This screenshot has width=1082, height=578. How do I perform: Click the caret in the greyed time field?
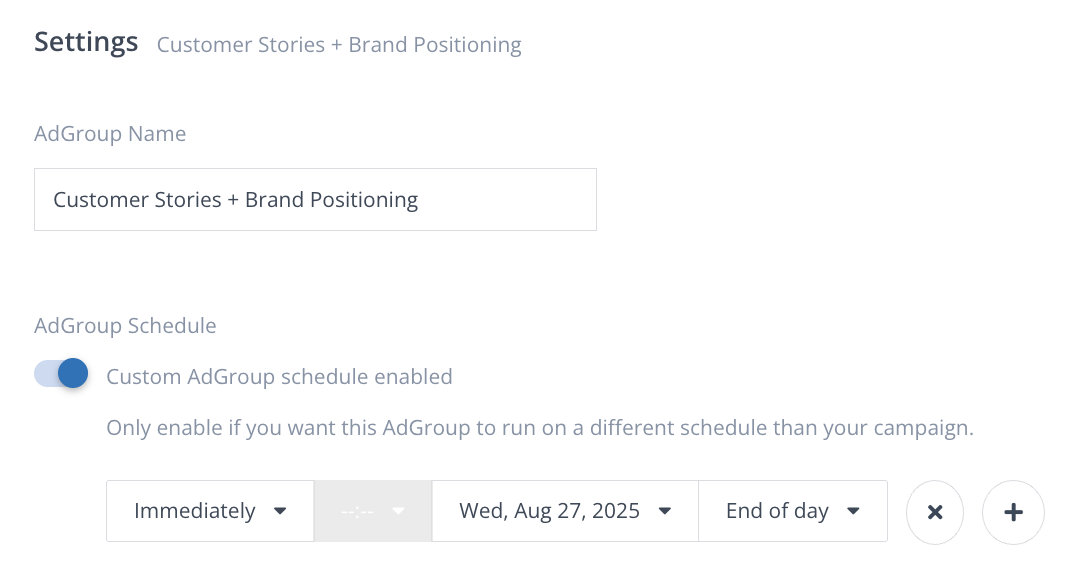[398, 511]
